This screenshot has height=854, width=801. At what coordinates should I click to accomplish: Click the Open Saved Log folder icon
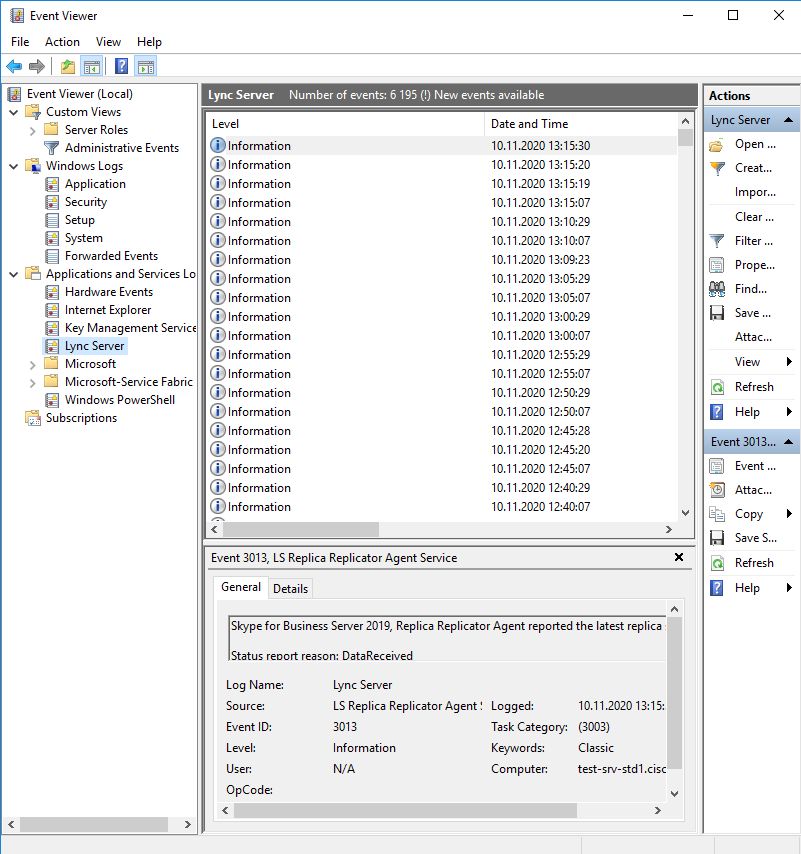click(x=717, y=145)
